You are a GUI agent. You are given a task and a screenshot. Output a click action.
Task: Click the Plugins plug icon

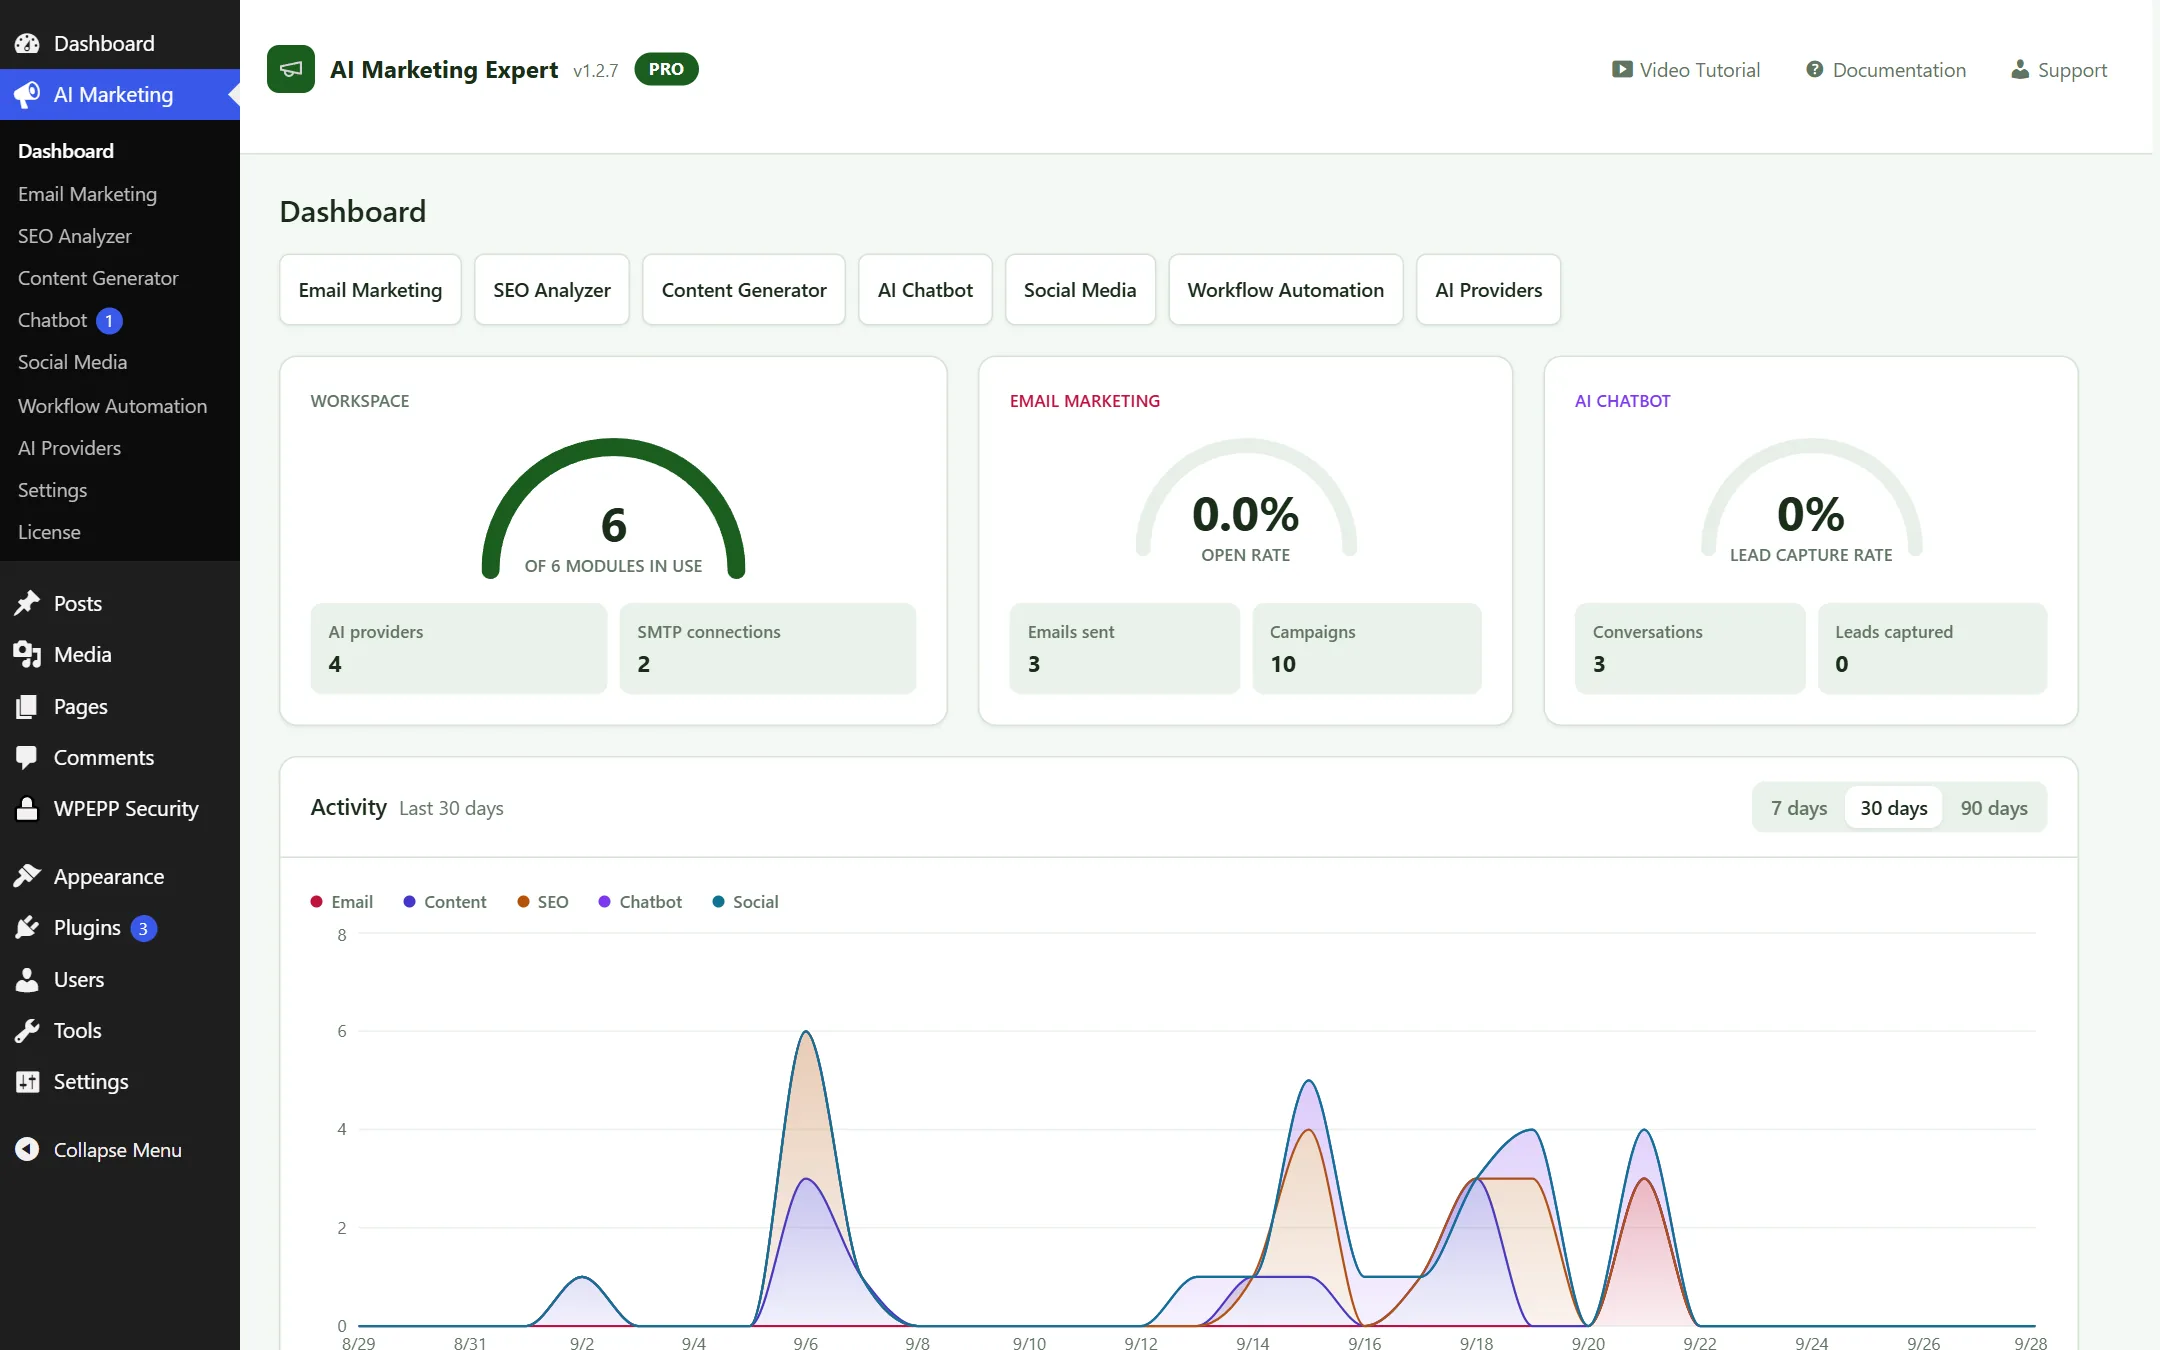[x=27, y=927]
